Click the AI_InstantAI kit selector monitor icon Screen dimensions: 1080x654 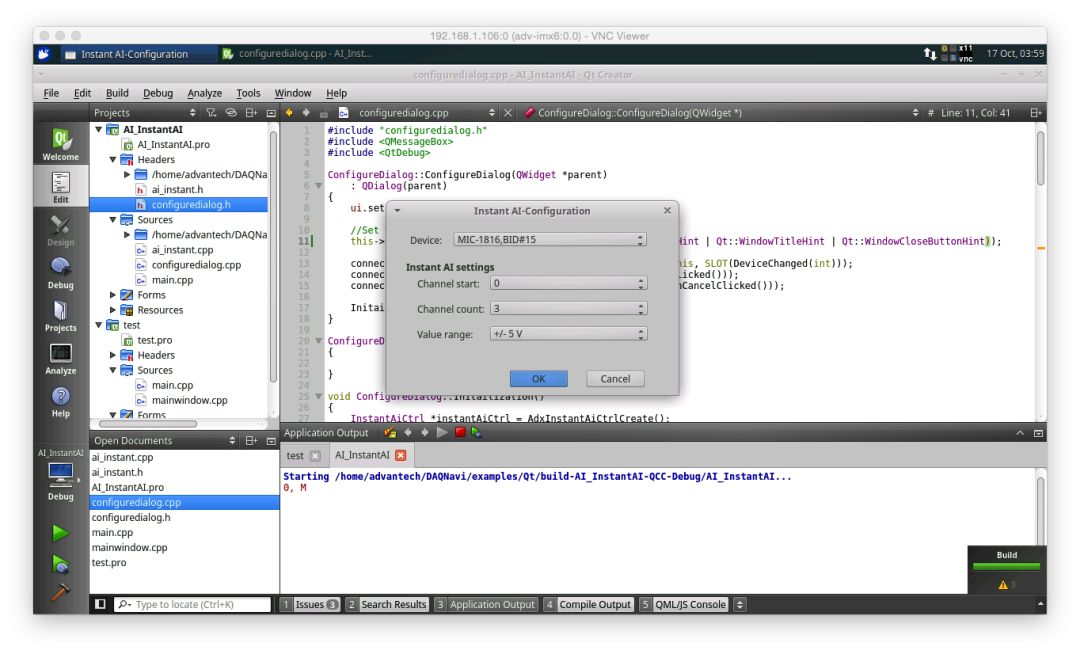[61, 474]
